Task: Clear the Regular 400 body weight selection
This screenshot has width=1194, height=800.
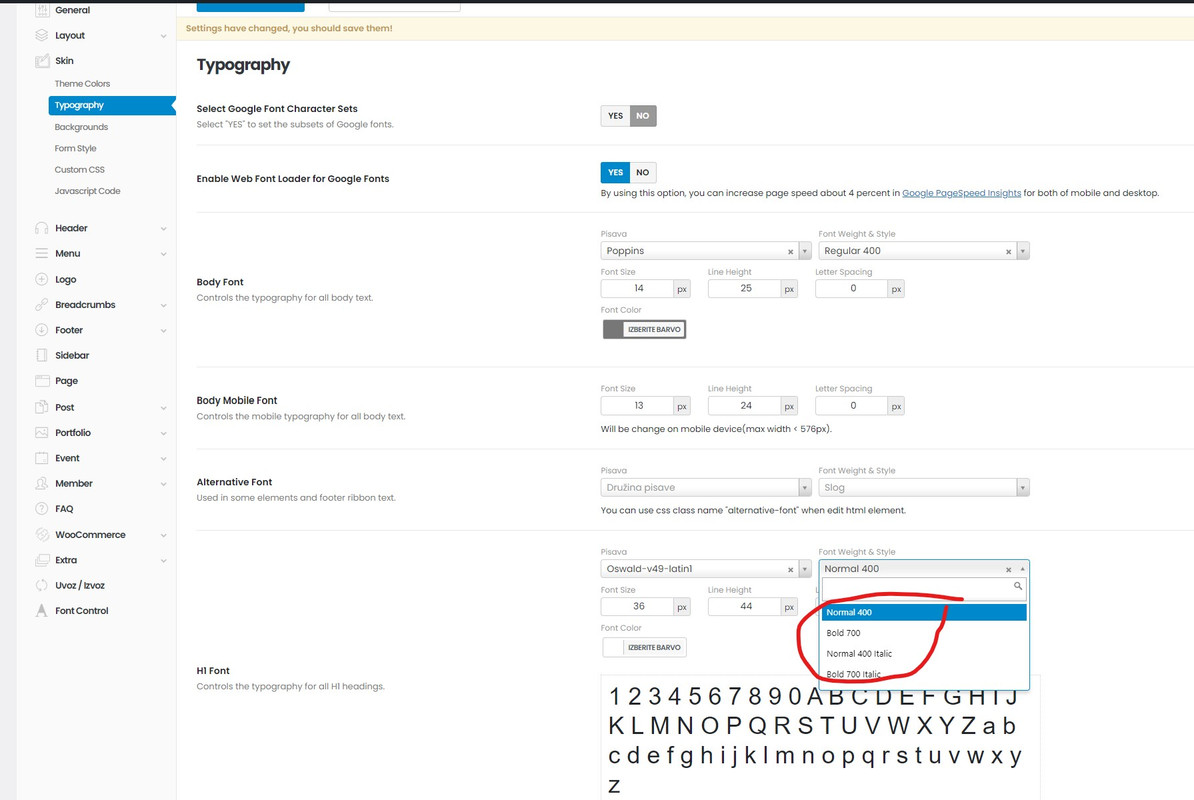Action: 1008,251
